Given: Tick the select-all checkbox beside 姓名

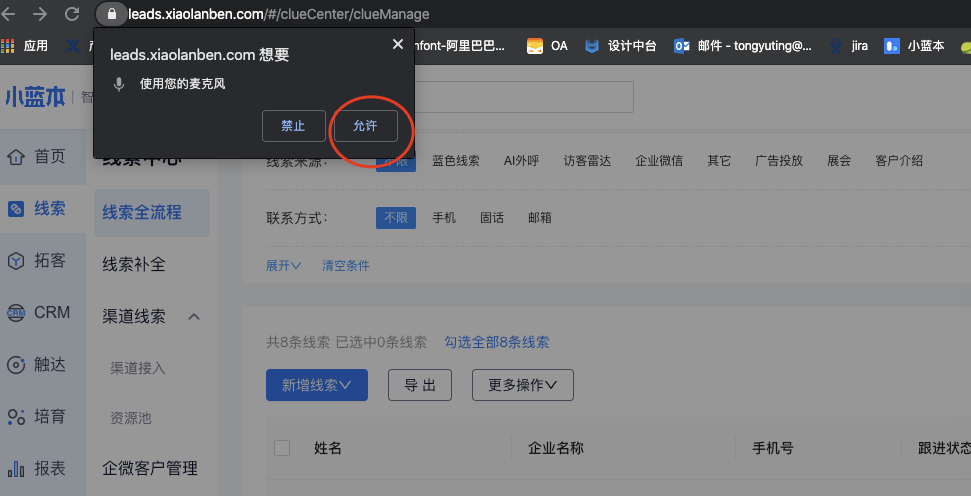Looking at the screenshot, I should tap(282, 448).
